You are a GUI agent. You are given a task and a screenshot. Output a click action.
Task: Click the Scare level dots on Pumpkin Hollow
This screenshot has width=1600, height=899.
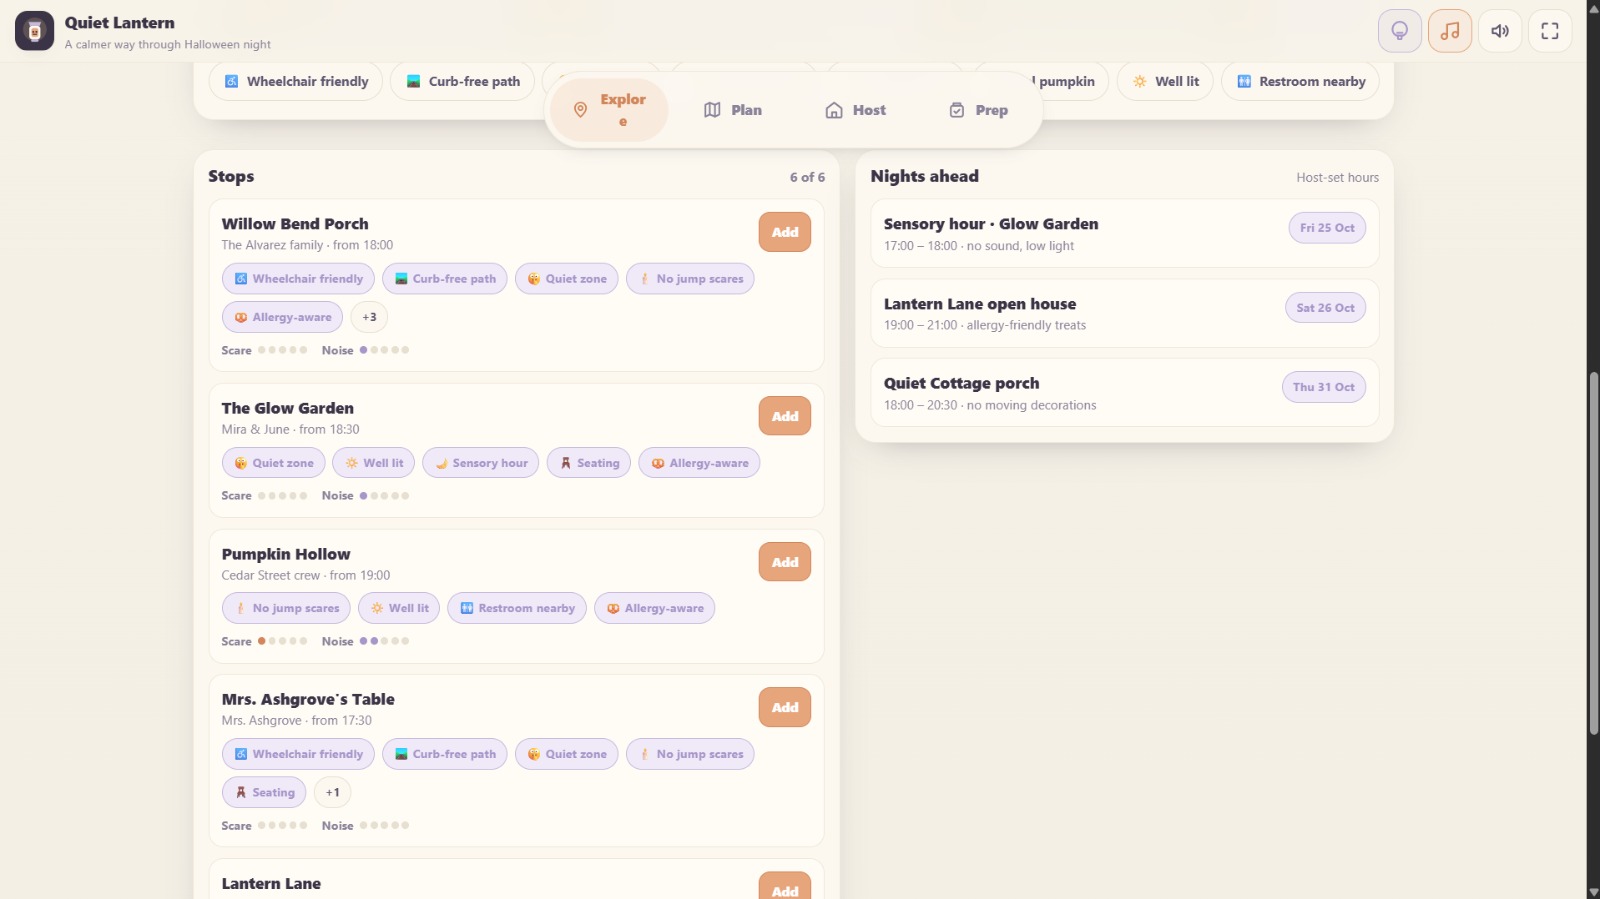[282, 641]
